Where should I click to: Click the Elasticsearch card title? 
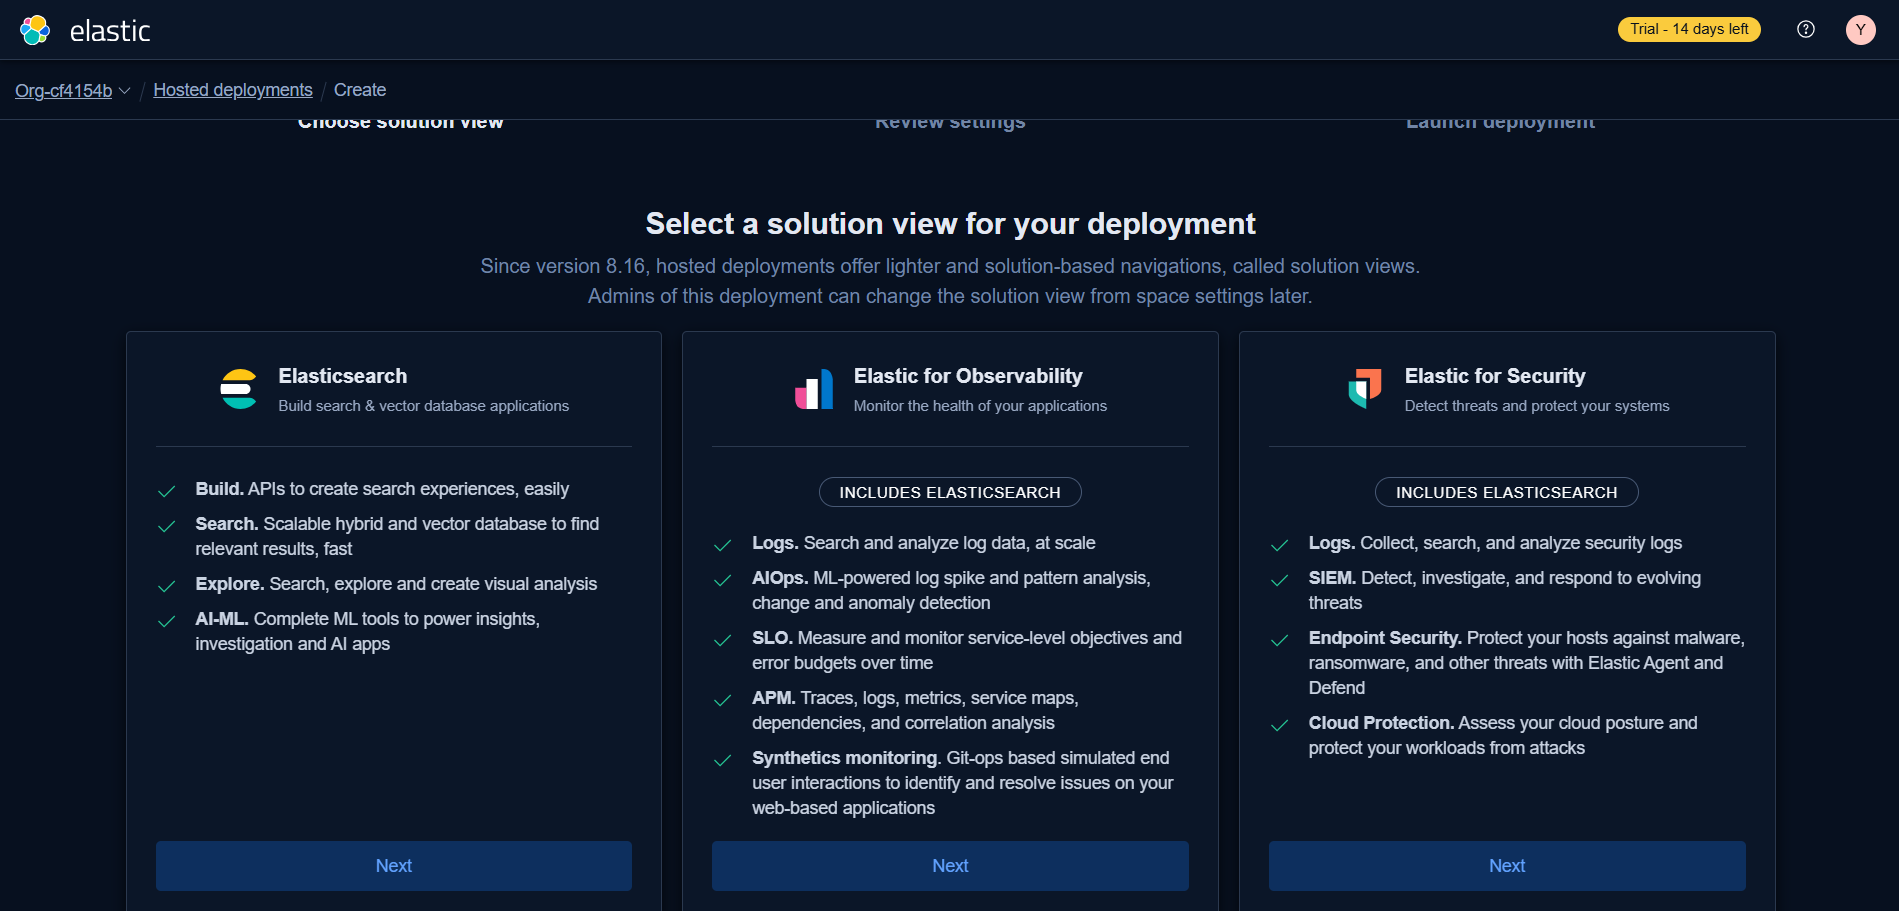(x=343, y=376)
